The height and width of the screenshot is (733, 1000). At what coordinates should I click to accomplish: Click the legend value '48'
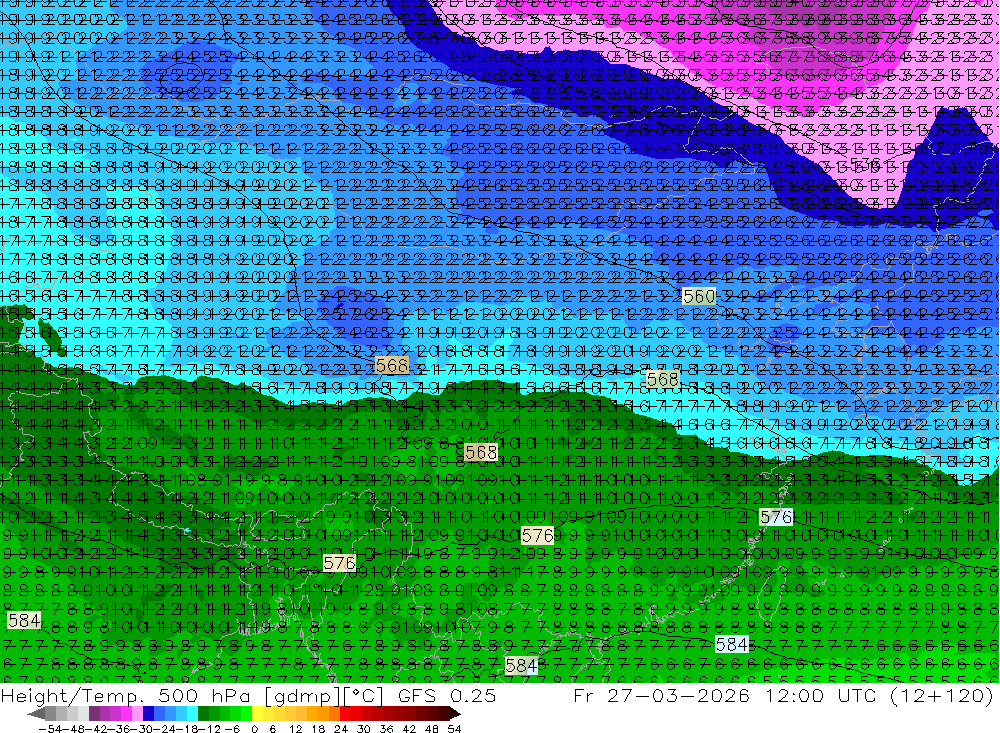[431, 729]
